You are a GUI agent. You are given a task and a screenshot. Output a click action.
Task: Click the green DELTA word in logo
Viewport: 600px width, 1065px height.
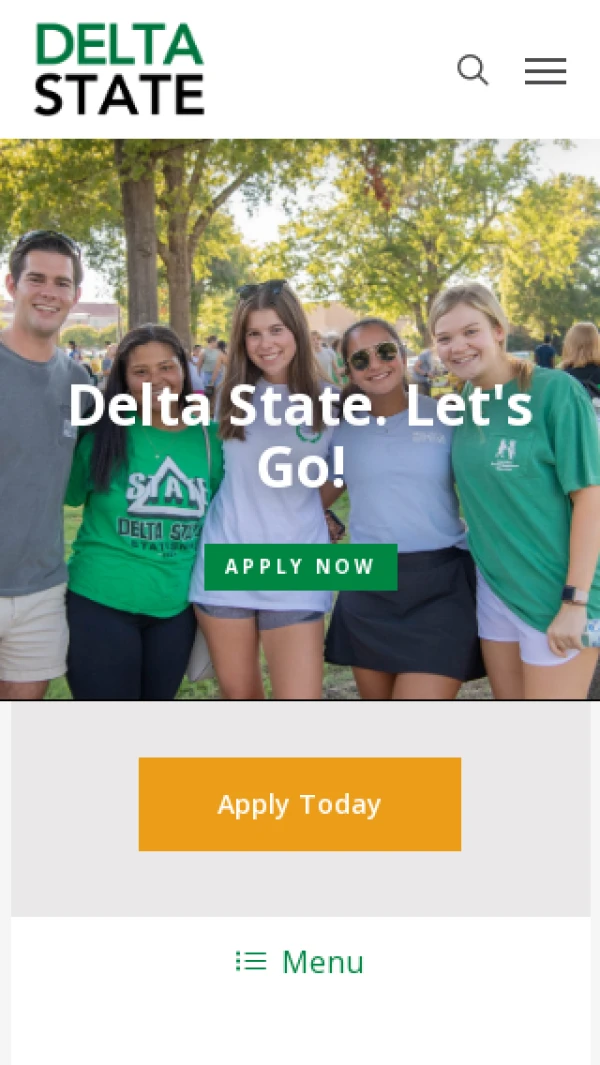coord(120,44)
